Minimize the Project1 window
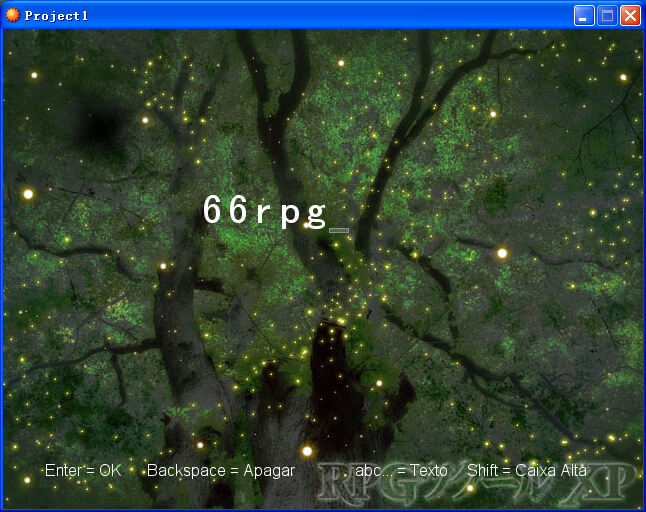 point(584,16)
